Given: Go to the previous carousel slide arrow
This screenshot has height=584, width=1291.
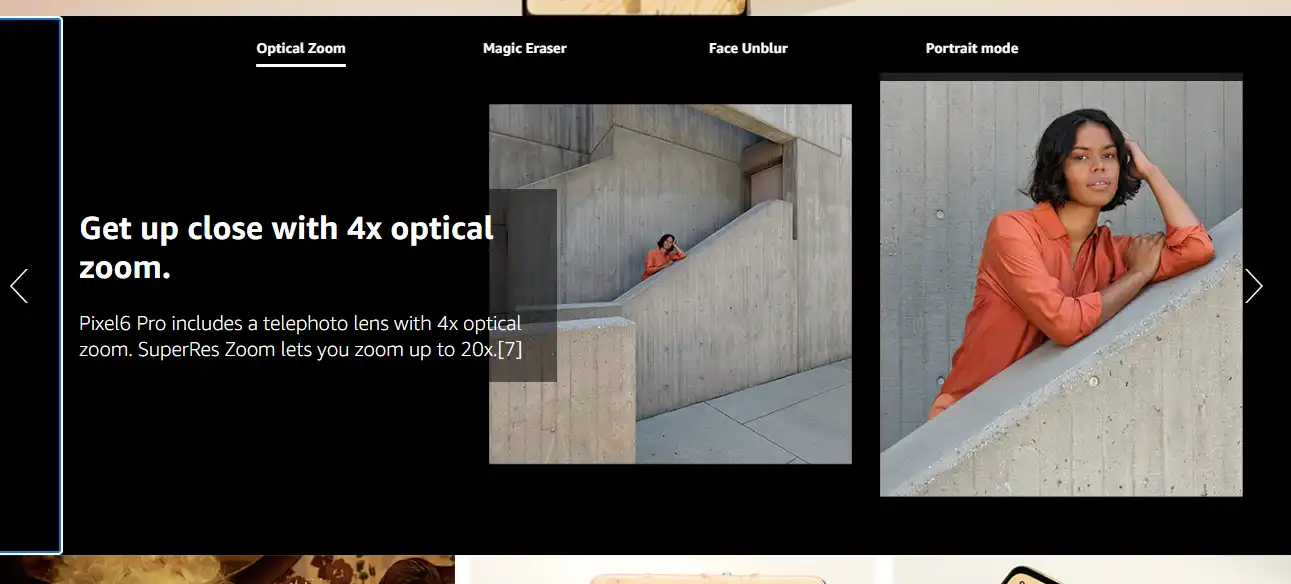Looking at the screenshot, I should pos(19,286).
